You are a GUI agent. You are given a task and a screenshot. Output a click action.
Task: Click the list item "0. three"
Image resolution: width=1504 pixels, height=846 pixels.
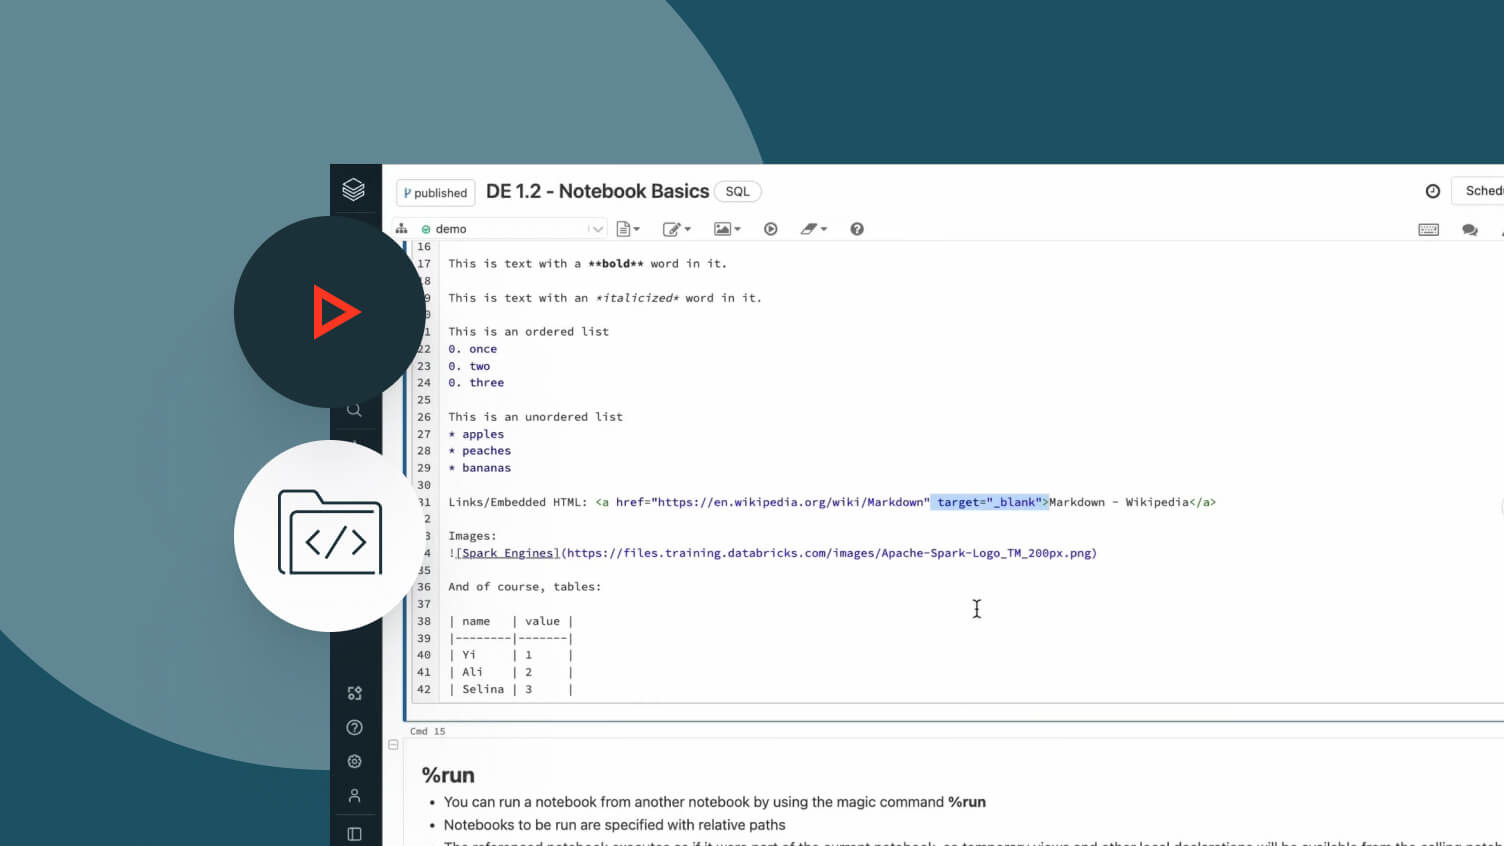(476, 383)
